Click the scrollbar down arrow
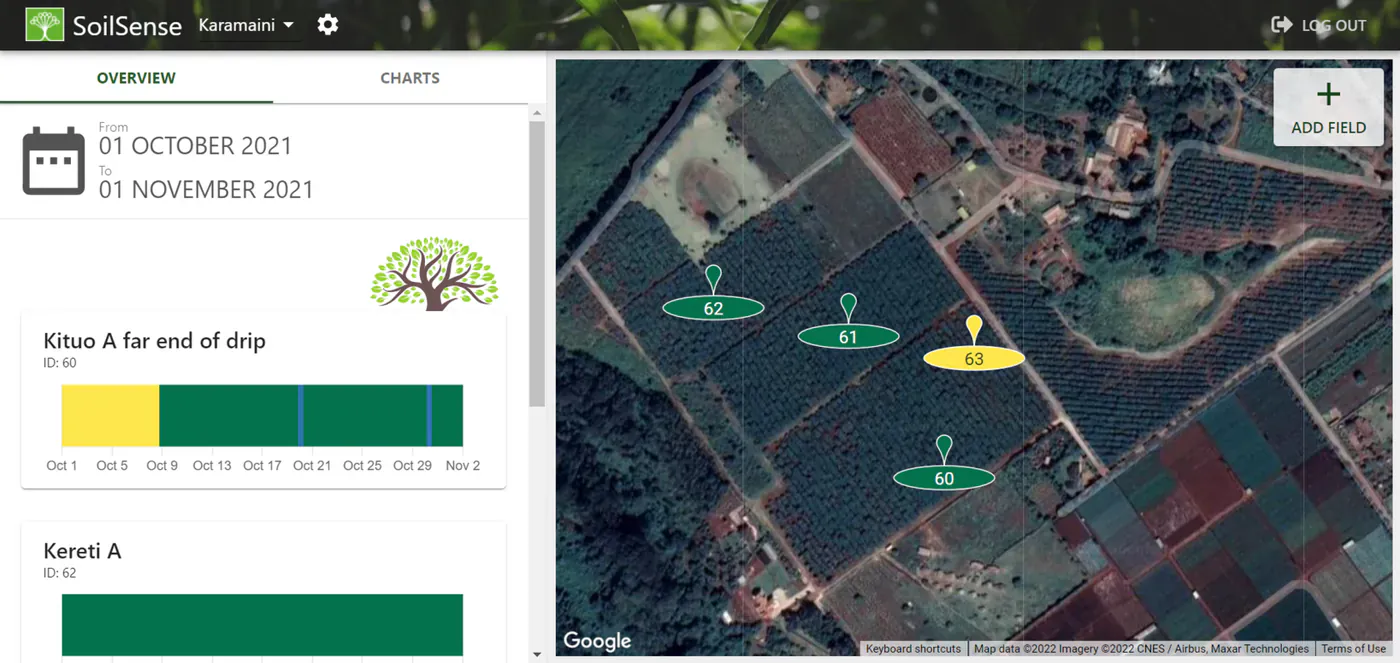This screenshot has width=1400, height=663. point(537,655)
